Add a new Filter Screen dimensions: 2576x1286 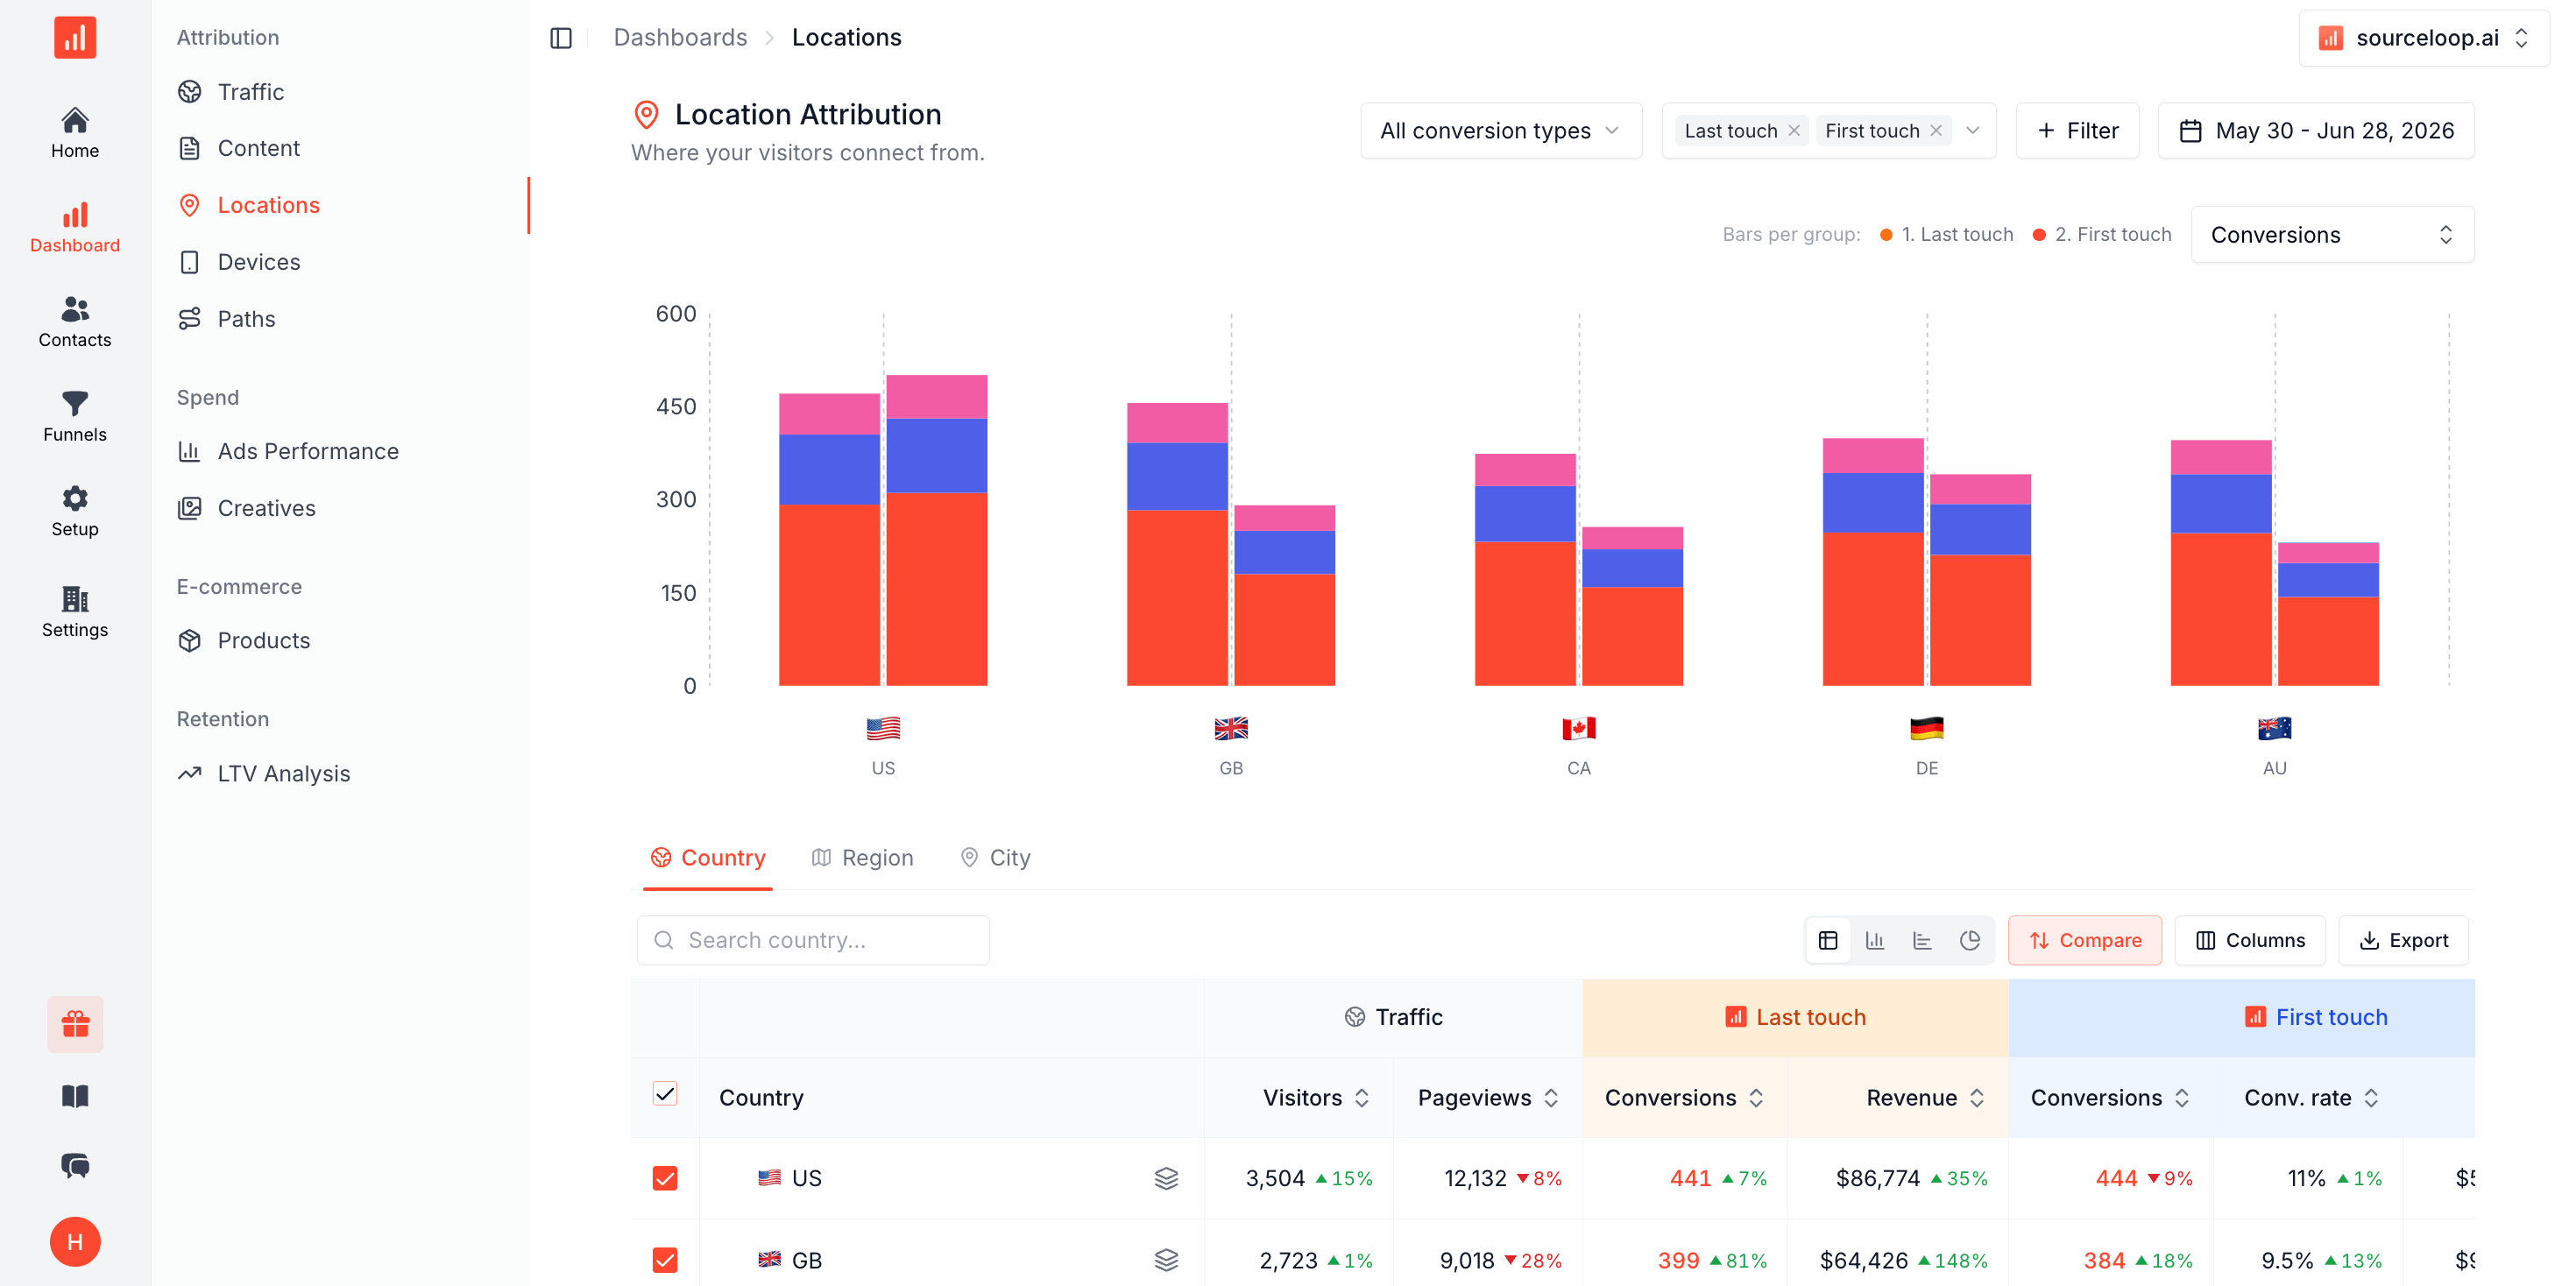[2077, 131]
